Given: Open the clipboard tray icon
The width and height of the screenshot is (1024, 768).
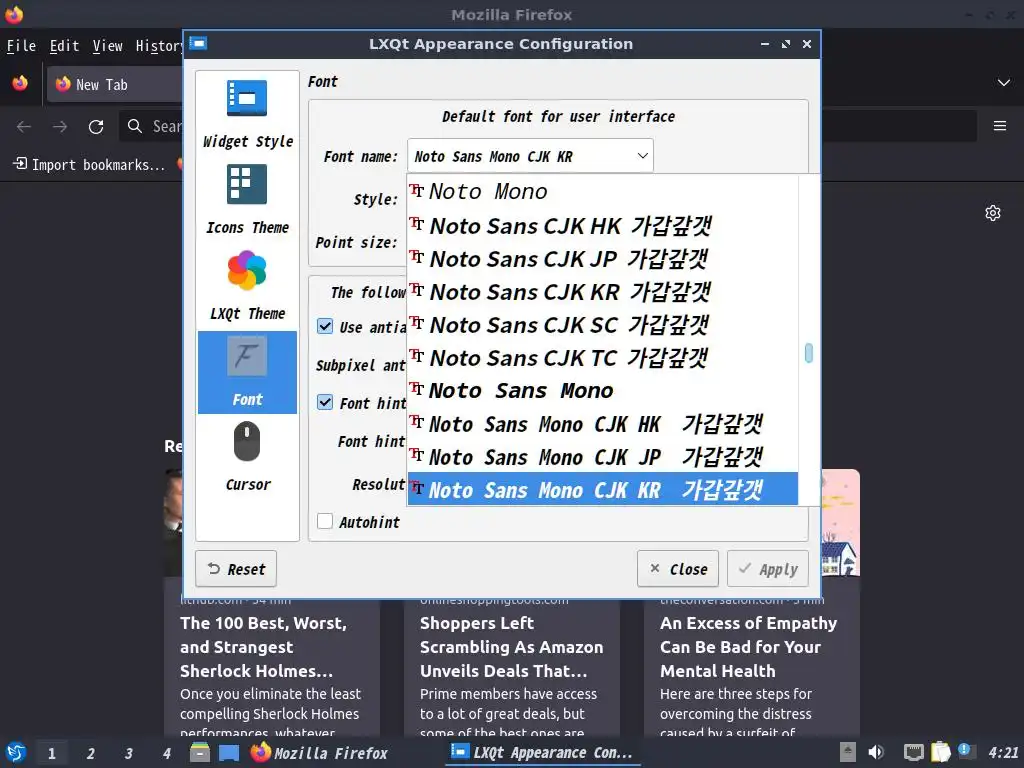Looking at the screenshot, I should pyautogui.click(x=940, y=752).
